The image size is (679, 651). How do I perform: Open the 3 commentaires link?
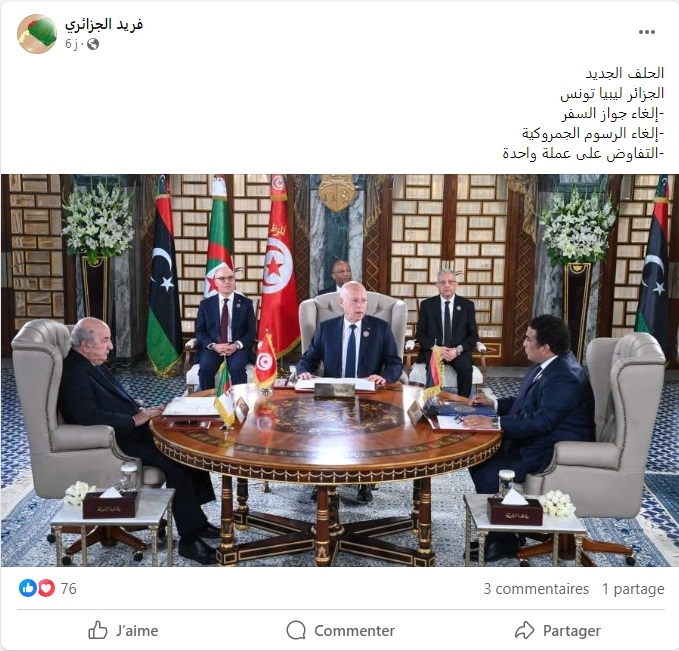click(x=536, y=589)
